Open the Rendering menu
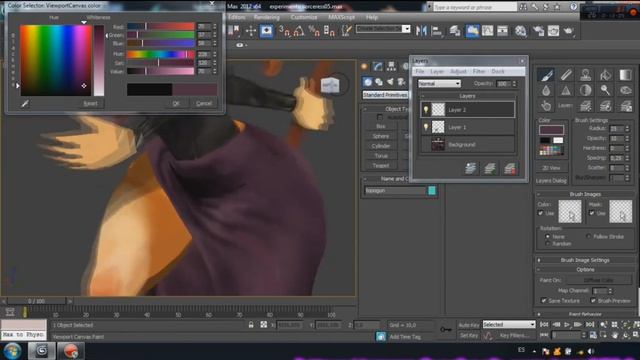Viewport: 640px width, 360px height. [267, 17]
